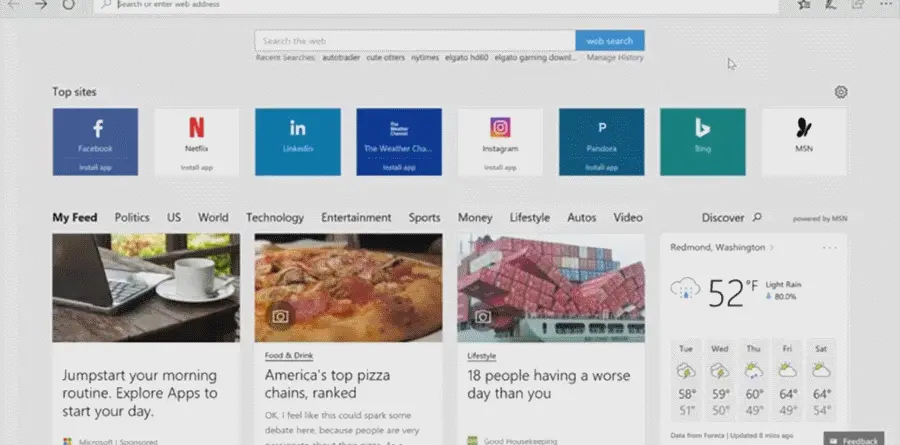Open America's top pizza chains headline
The width and height of the screenshot is (900, 445).
[327, 384]
